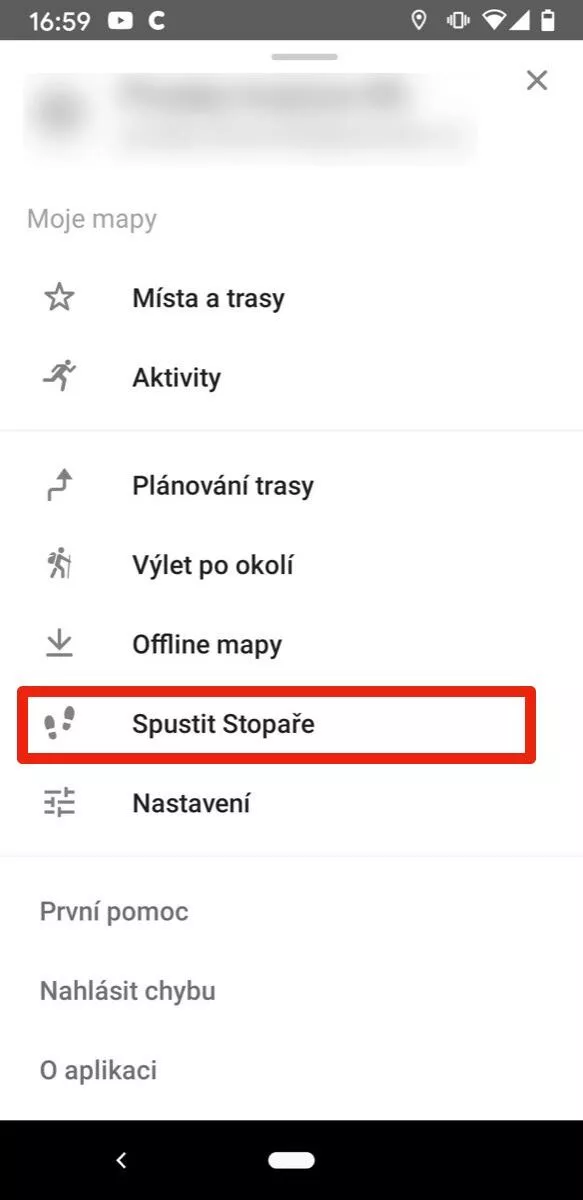Viewport: 583px width, 1200px height.
Task: Open the O aplikaci link
Action: (x=98, y=1070)
